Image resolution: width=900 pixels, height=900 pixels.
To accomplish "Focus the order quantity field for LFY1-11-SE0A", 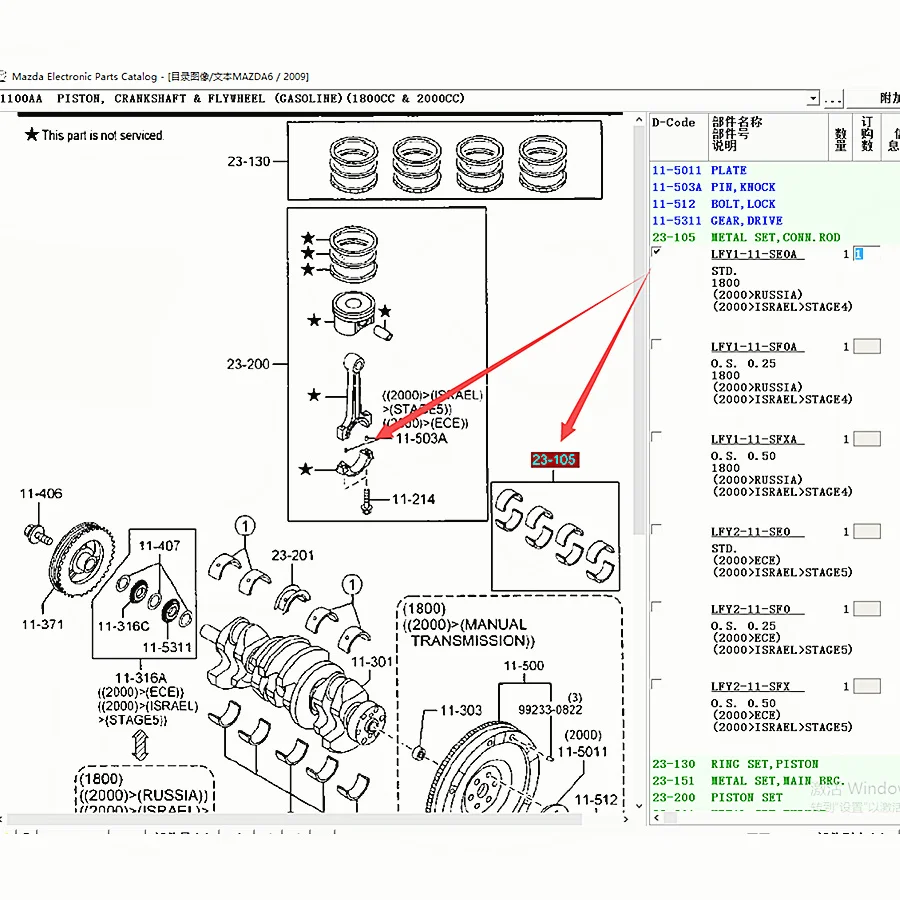I will pos(867,254).
